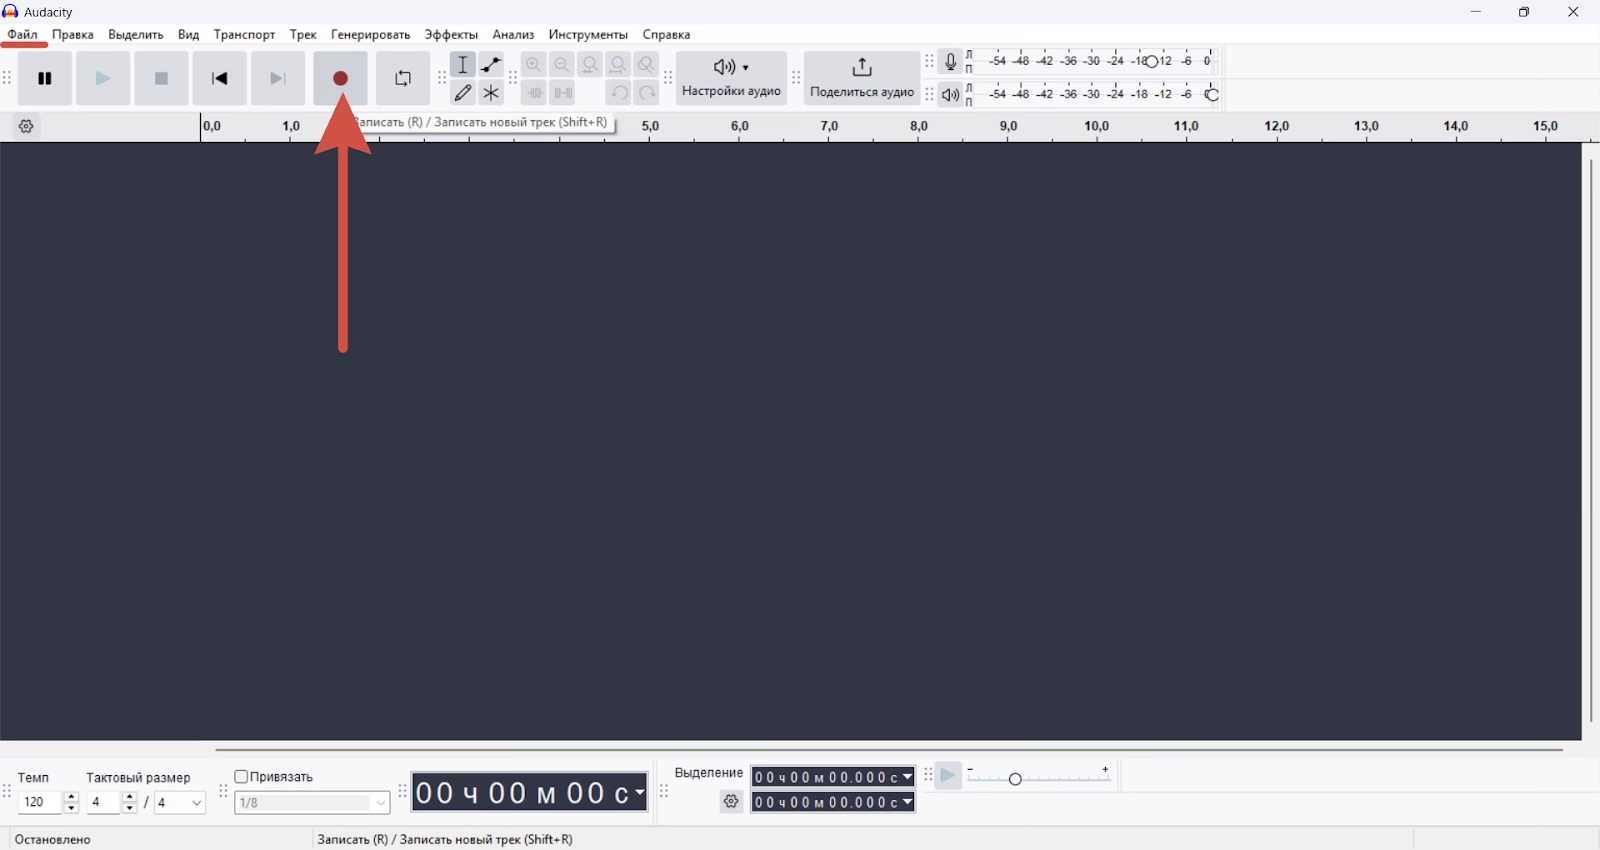The image size is (1600, 850).
Task: Click the Play-at-speed button
Action: 949,777
